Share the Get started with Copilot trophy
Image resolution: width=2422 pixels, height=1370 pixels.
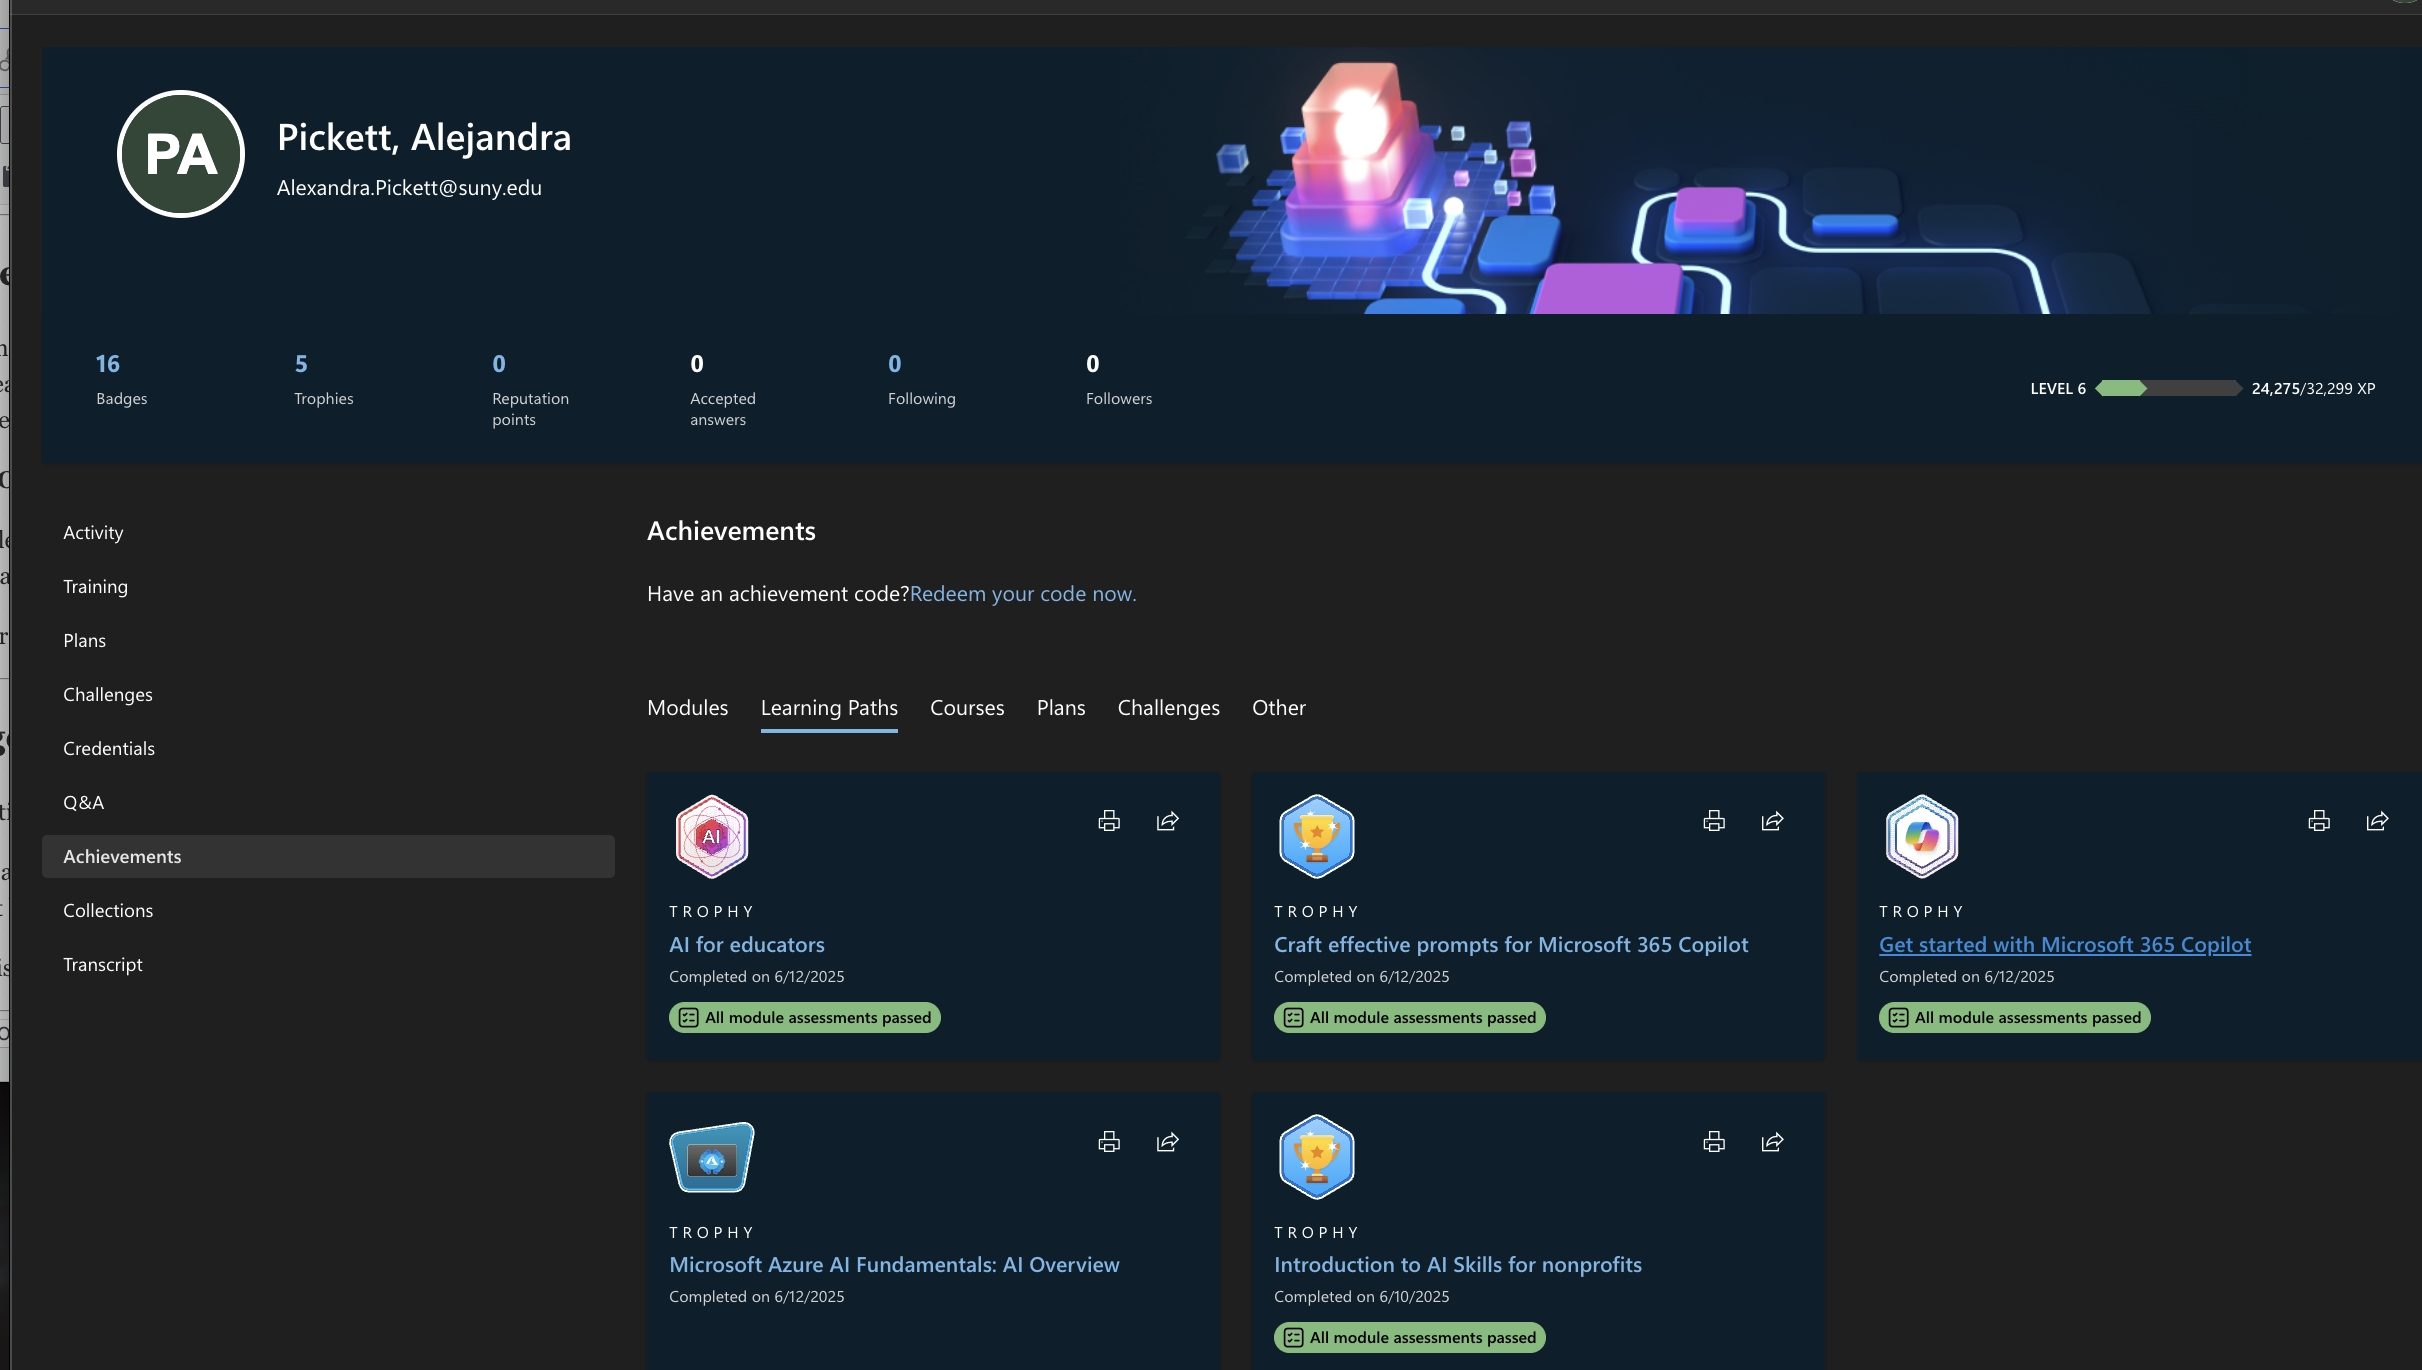coord(2378,821)
